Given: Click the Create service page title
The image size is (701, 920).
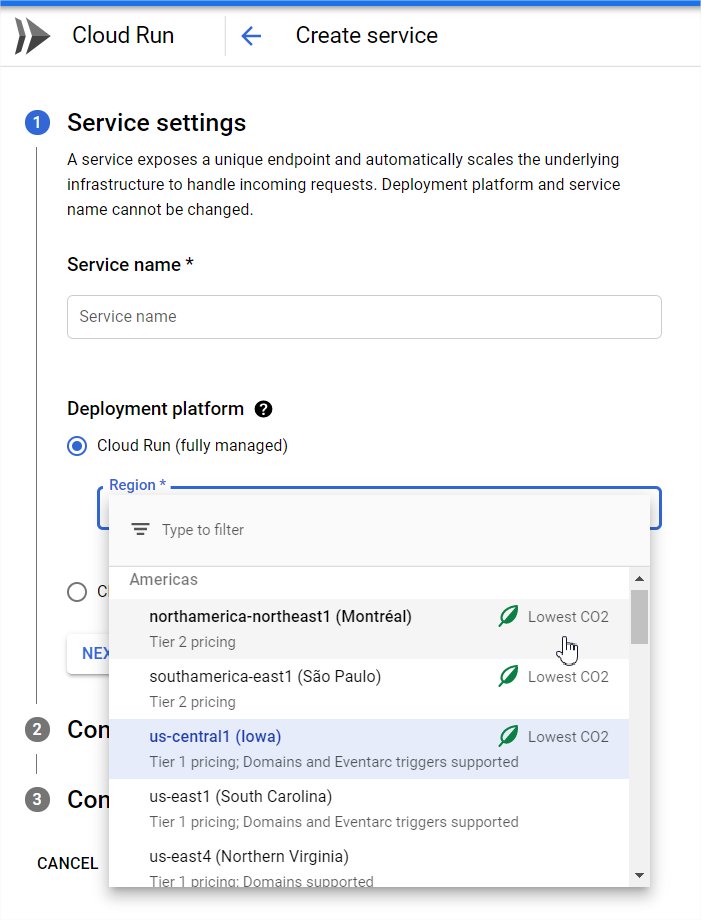Looking at the screenshot, I should [367, 35].
